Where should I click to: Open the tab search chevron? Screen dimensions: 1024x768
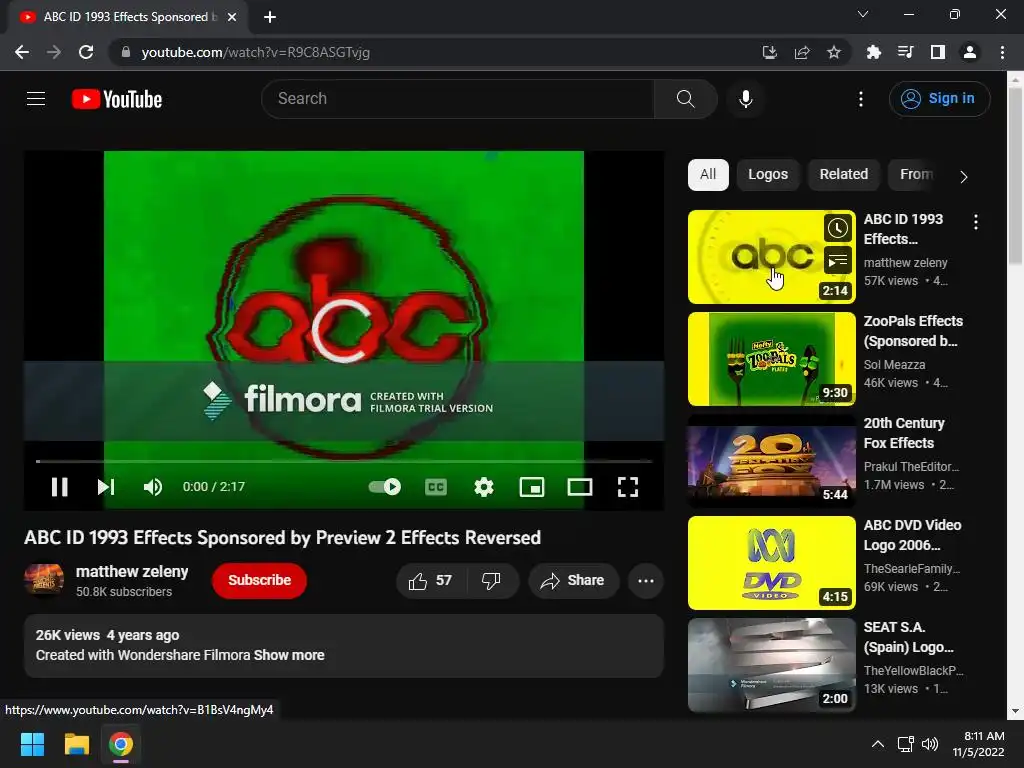pos(863,14)
